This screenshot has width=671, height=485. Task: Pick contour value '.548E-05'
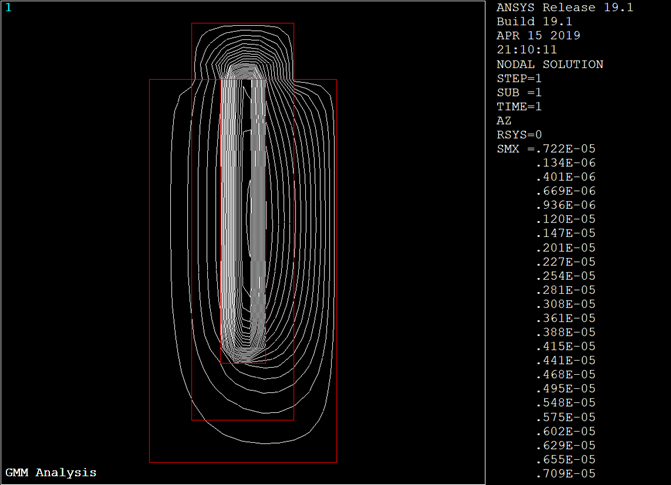(566, 403)
